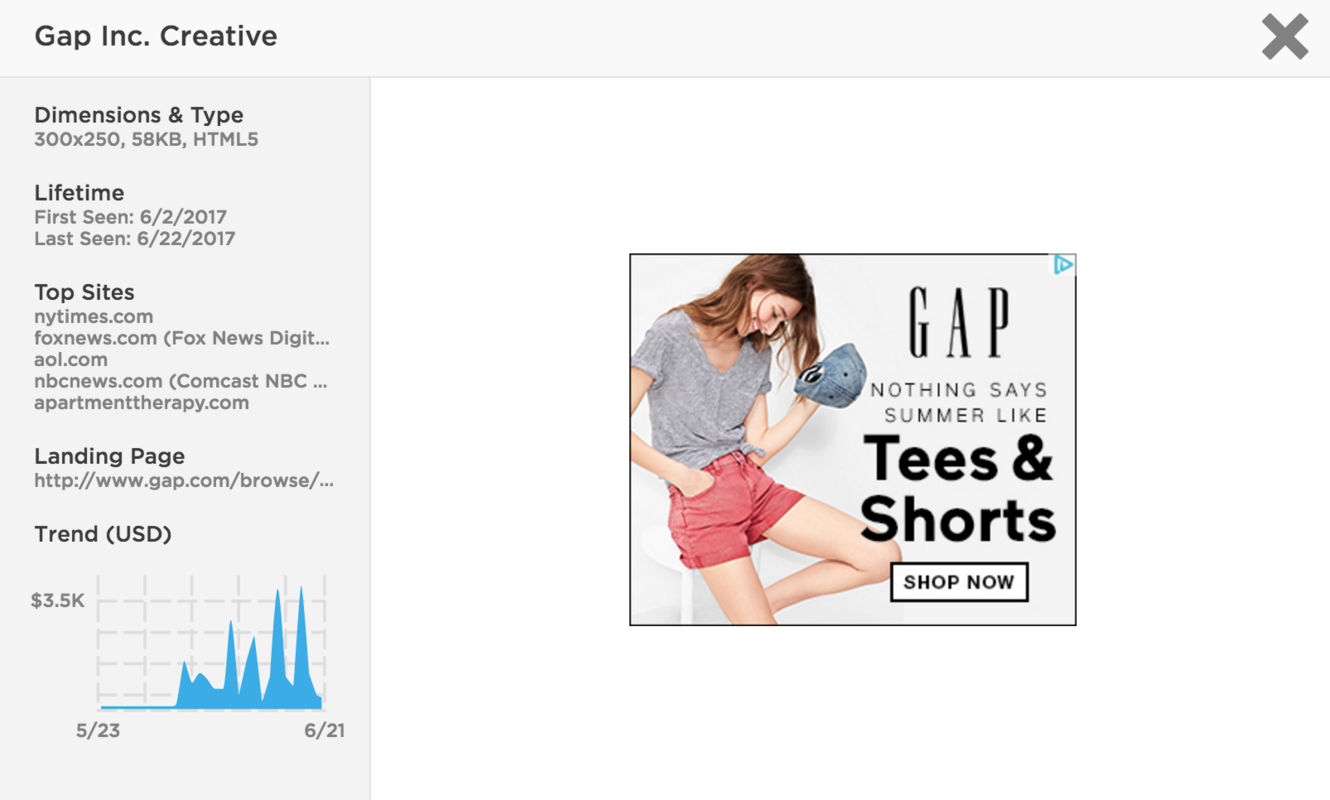This screenshot has height=800, width=1330.
Task: Click the blue trend area graph
Action: 245,670
